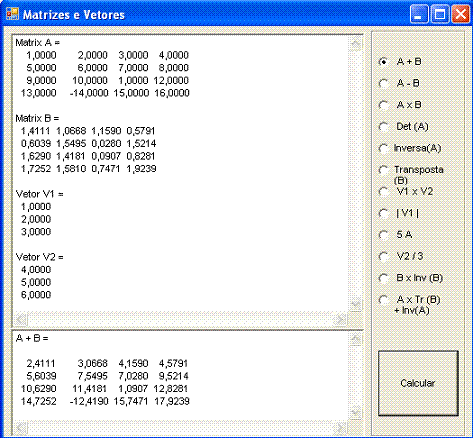Select A x Tr (B) + Inv(A) option
Image resolution: width=473 pixels, height=438 pixels.
(384, 300)
